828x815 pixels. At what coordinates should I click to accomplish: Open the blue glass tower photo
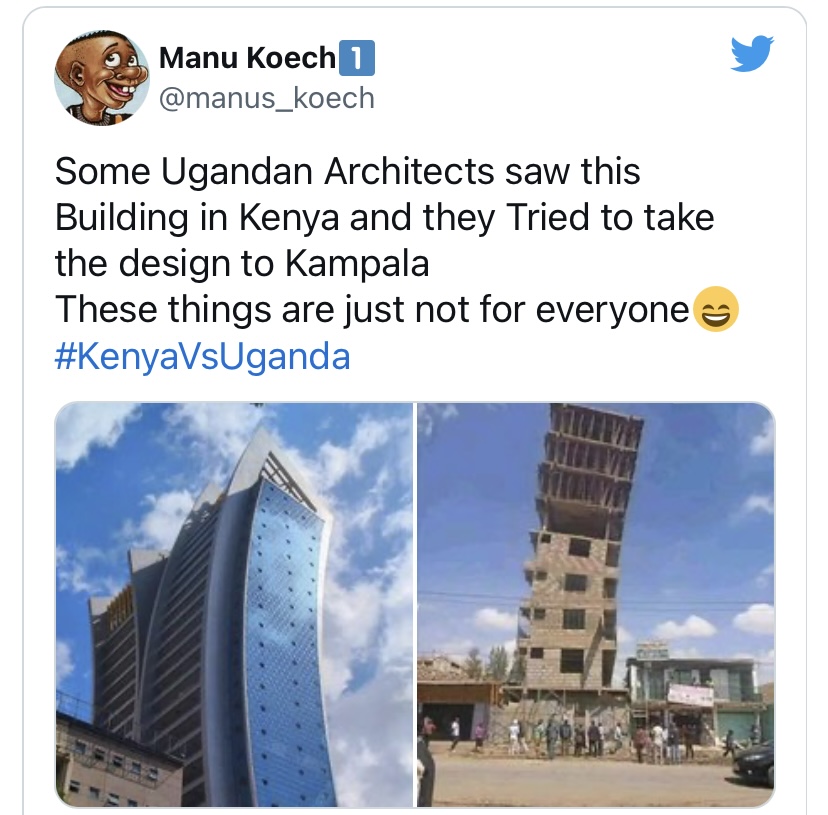234,604
